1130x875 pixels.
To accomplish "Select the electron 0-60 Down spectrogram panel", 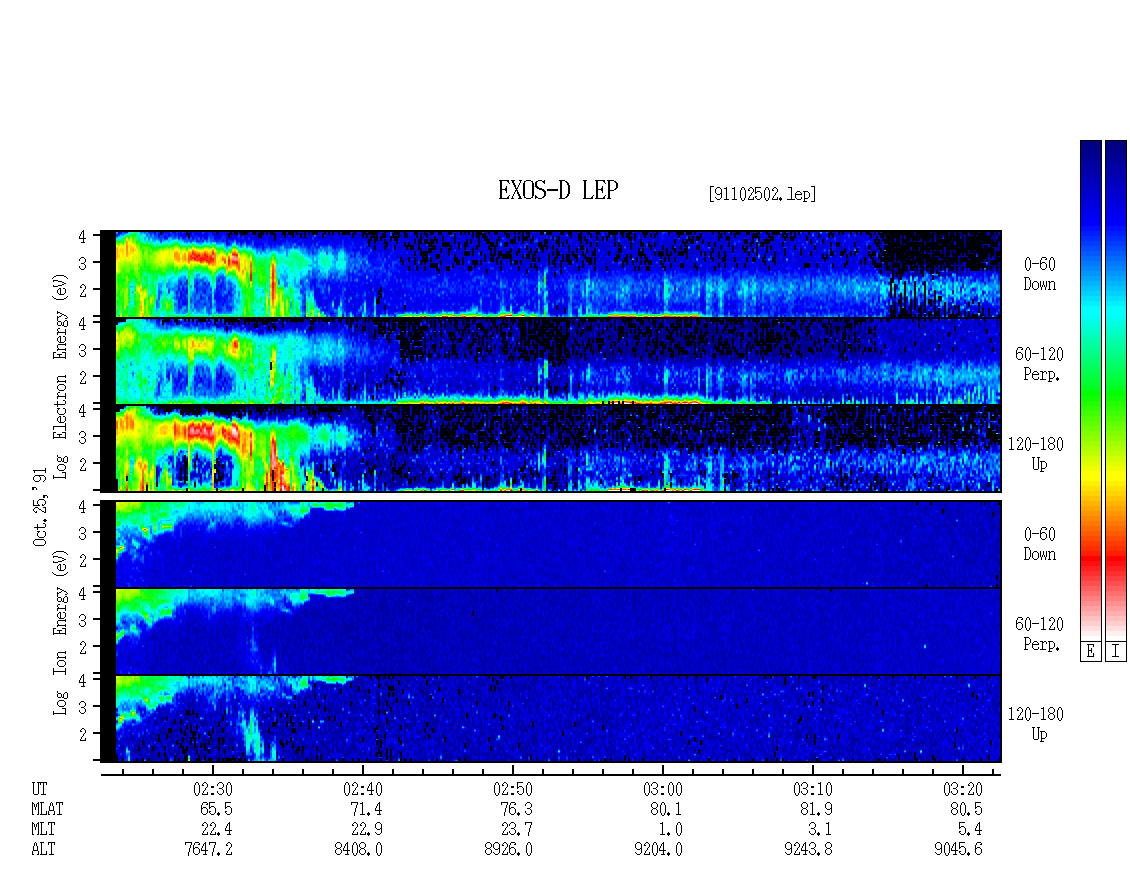I will pos(551,274).
